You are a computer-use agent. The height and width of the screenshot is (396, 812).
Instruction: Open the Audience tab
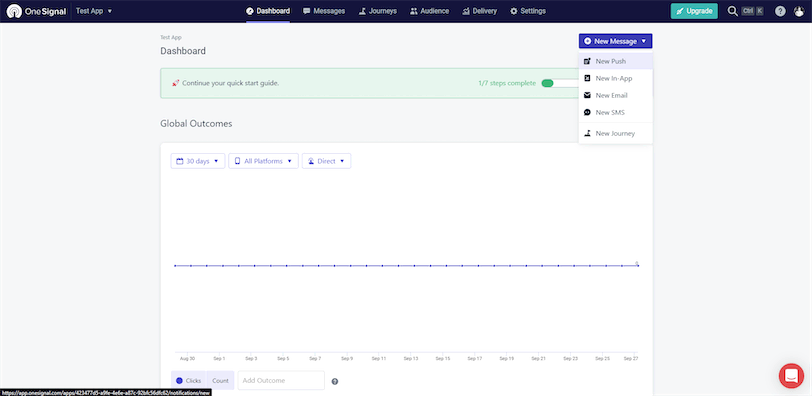click(x=429, y=11)
